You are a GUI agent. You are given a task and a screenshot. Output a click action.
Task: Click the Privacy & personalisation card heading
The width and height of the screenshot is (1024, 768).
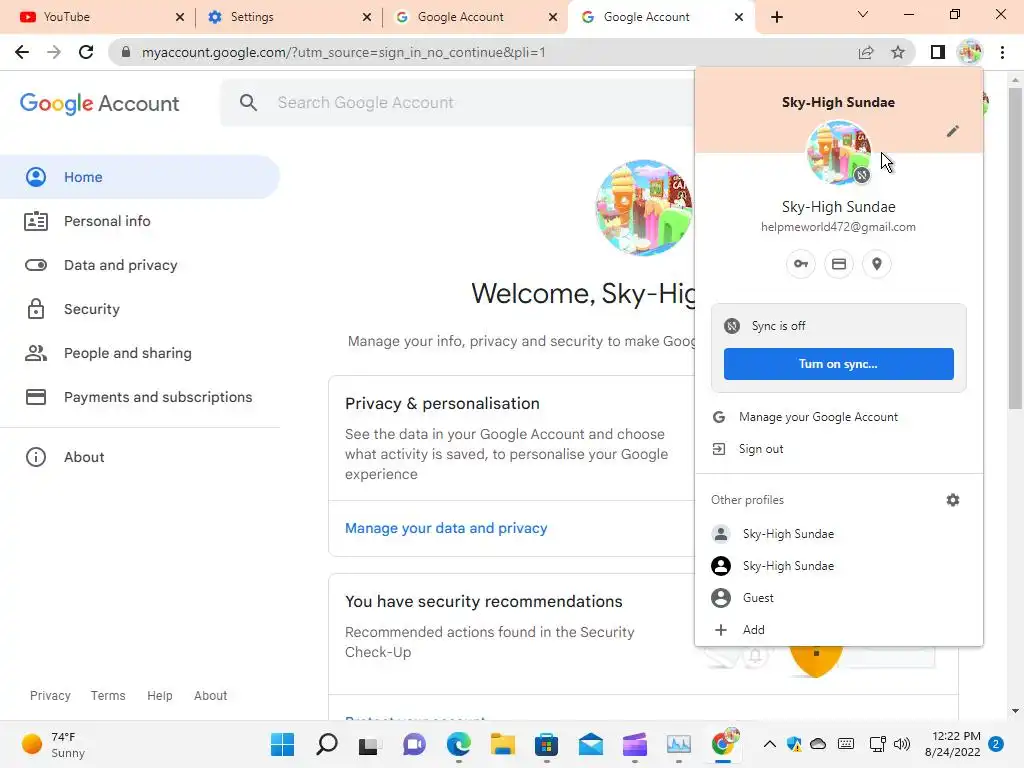(442, 404)
